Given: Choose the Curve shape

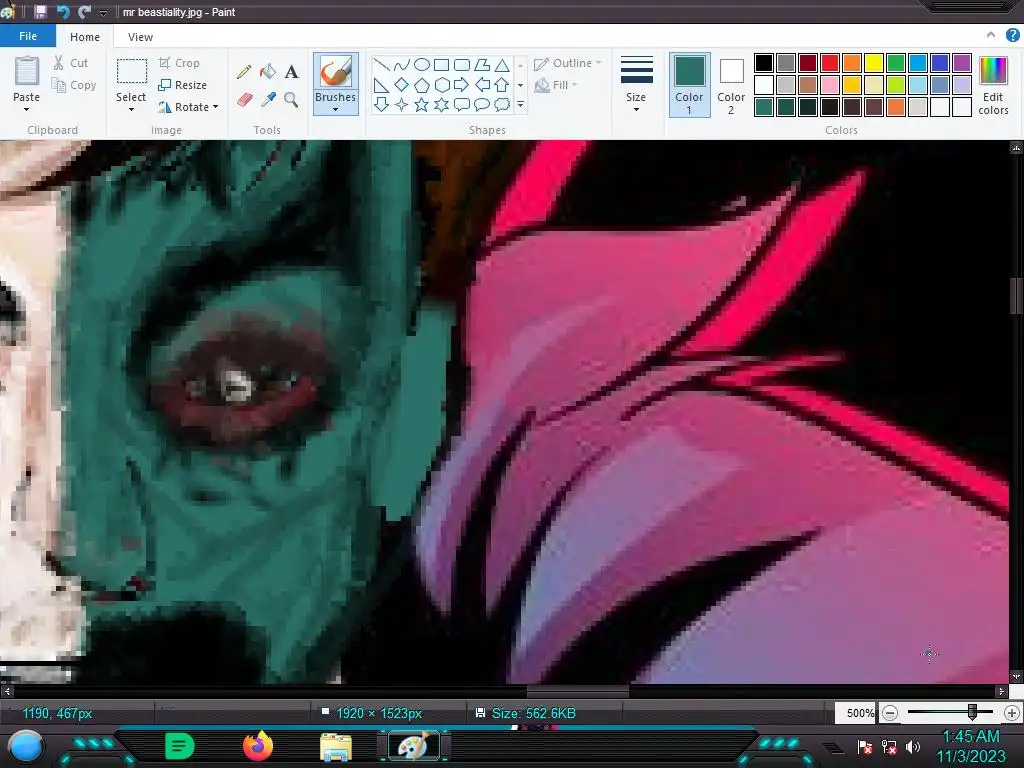Looking at the screenshot, I should [x=402, y=65].
